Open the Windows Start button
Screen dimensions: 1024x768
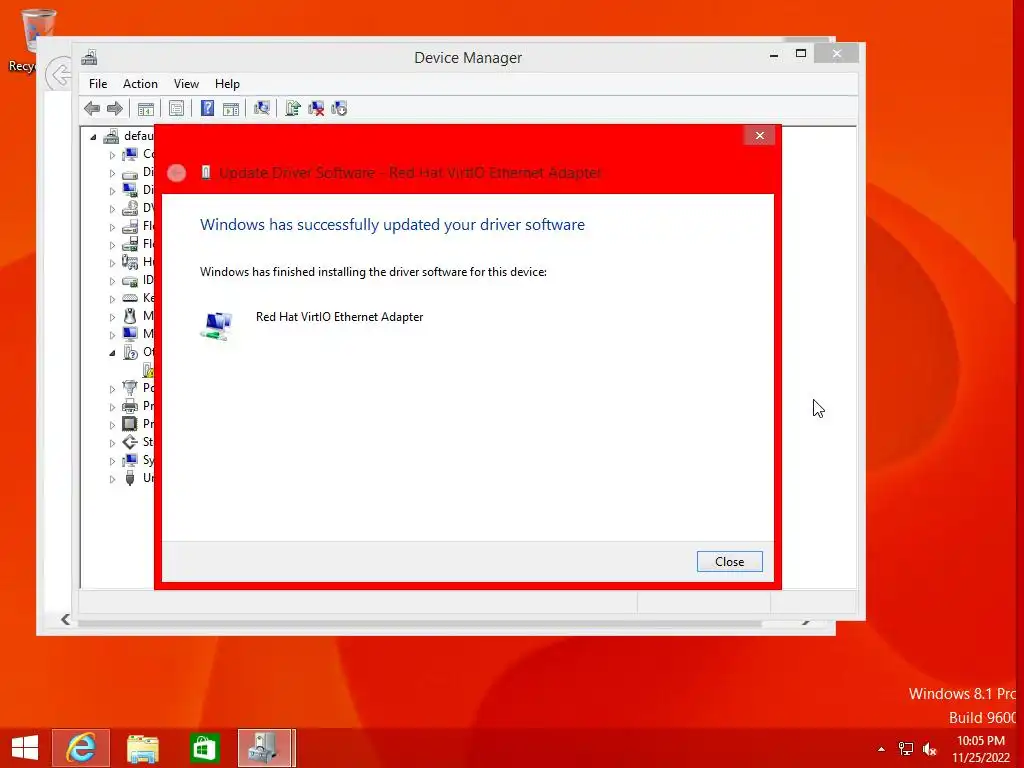pos(25,748)
